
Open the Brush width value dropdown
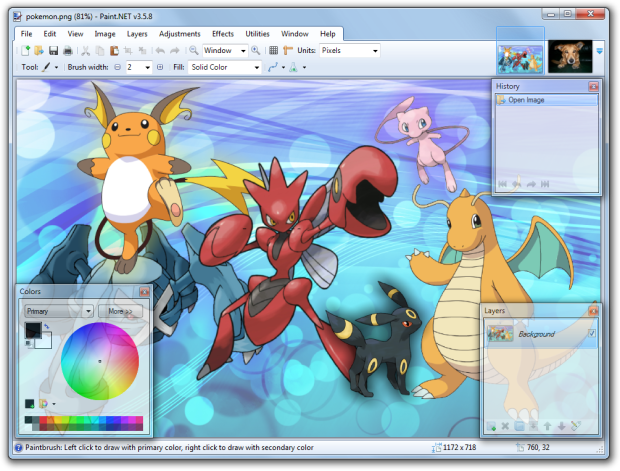coord(139,67)
